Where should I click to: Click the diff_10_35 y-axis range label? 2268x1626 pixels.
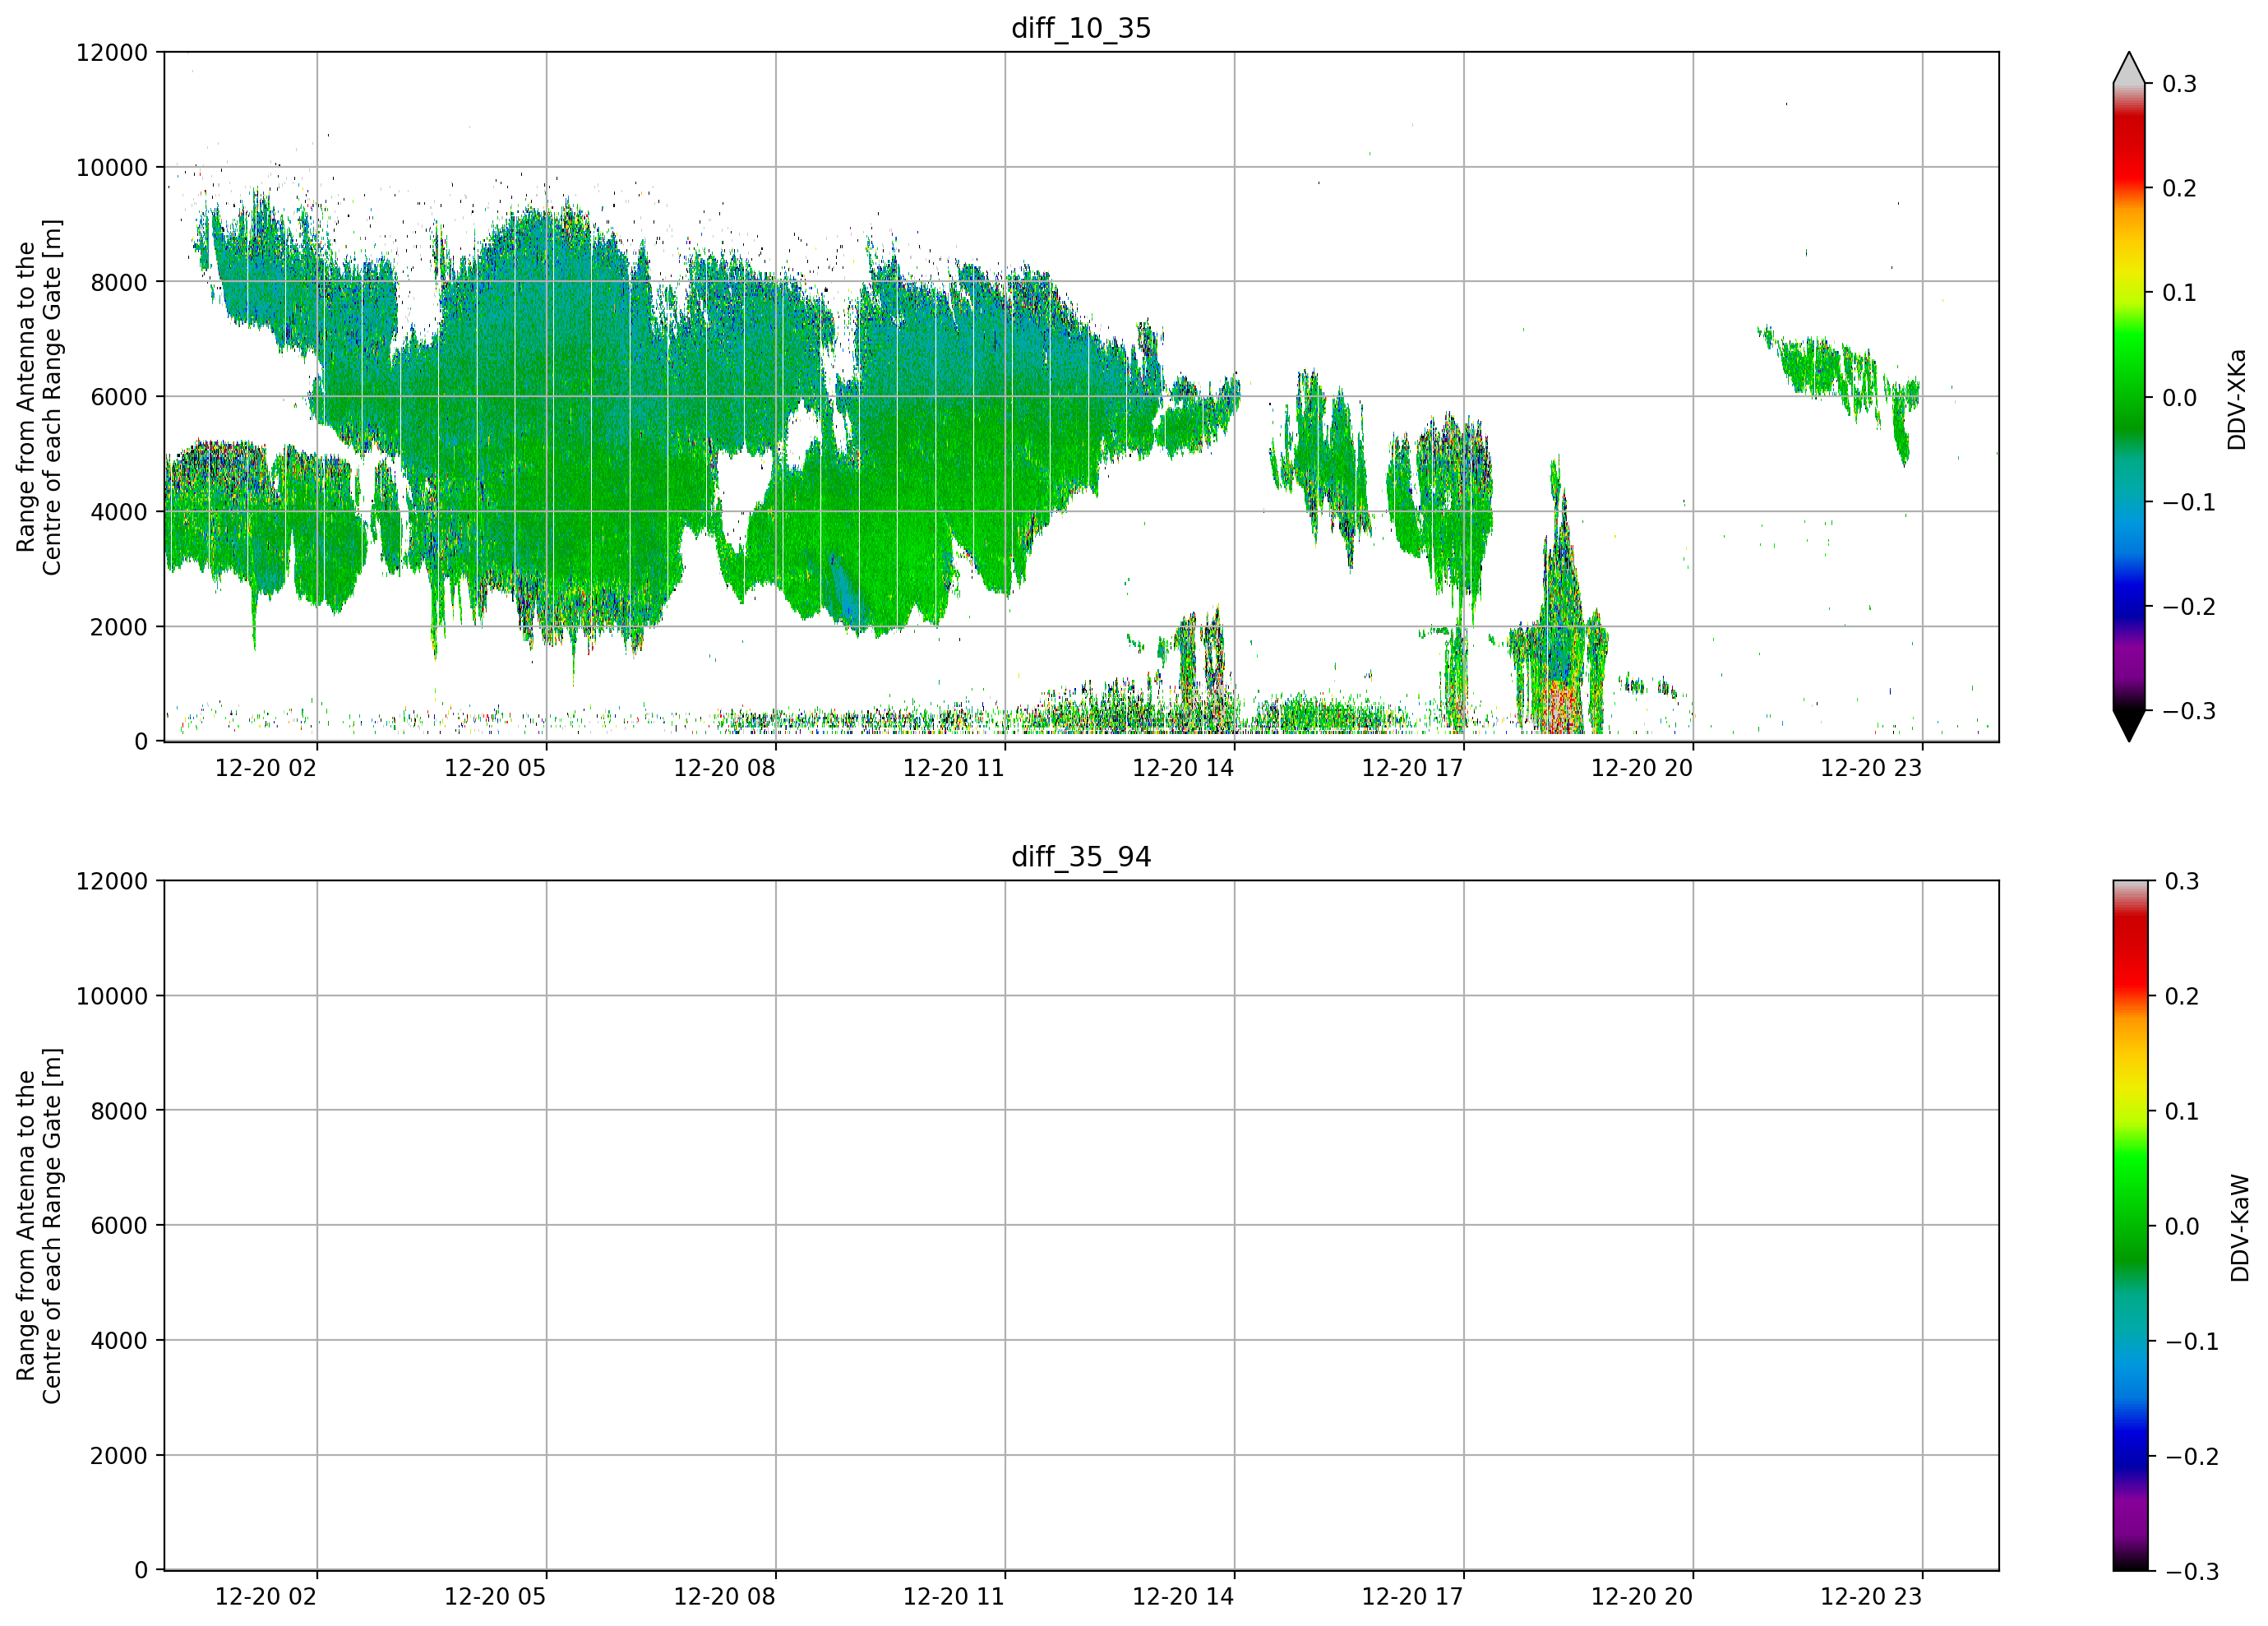click(x=39, y=397)
